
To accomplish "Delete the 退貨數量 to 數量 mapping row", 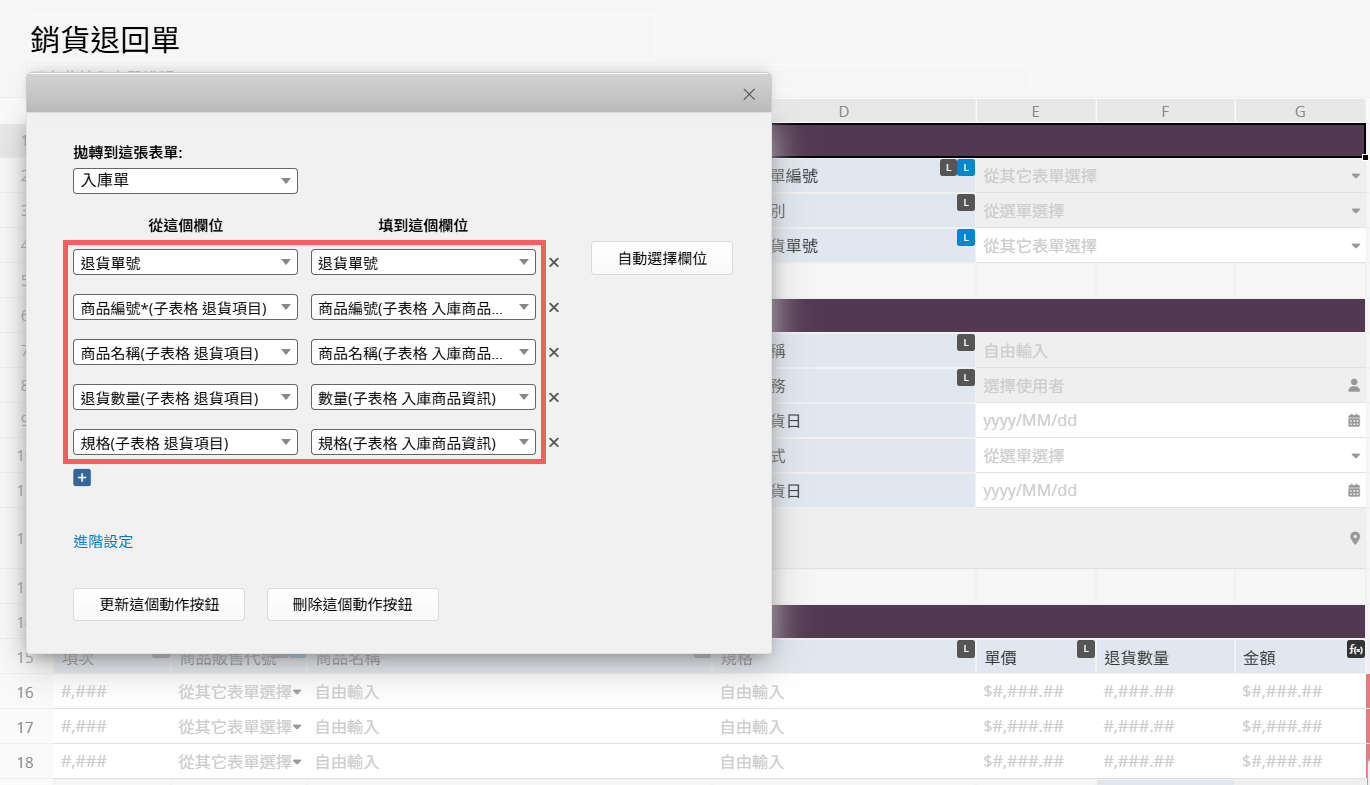I will (553, 397).
